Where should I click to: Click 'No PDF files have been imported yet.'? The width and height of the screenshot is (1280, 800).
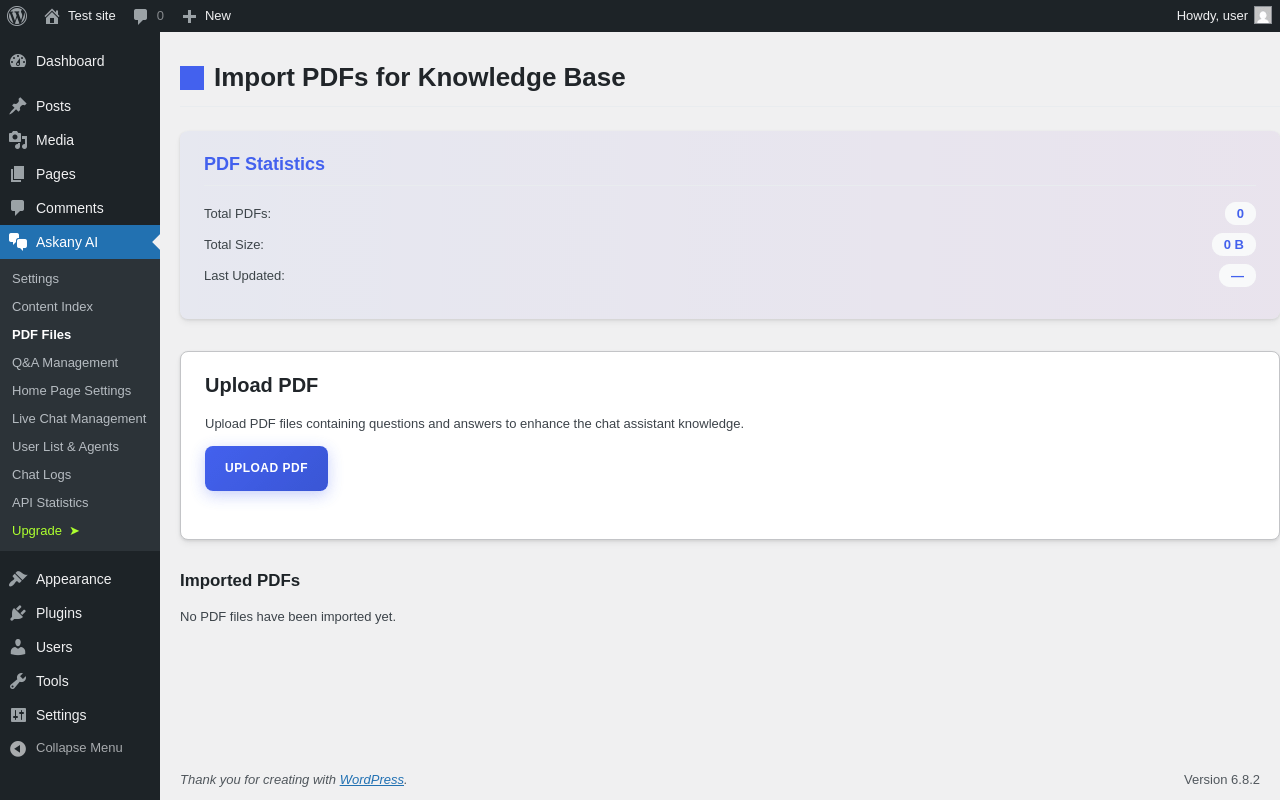[x=288, y=616]
